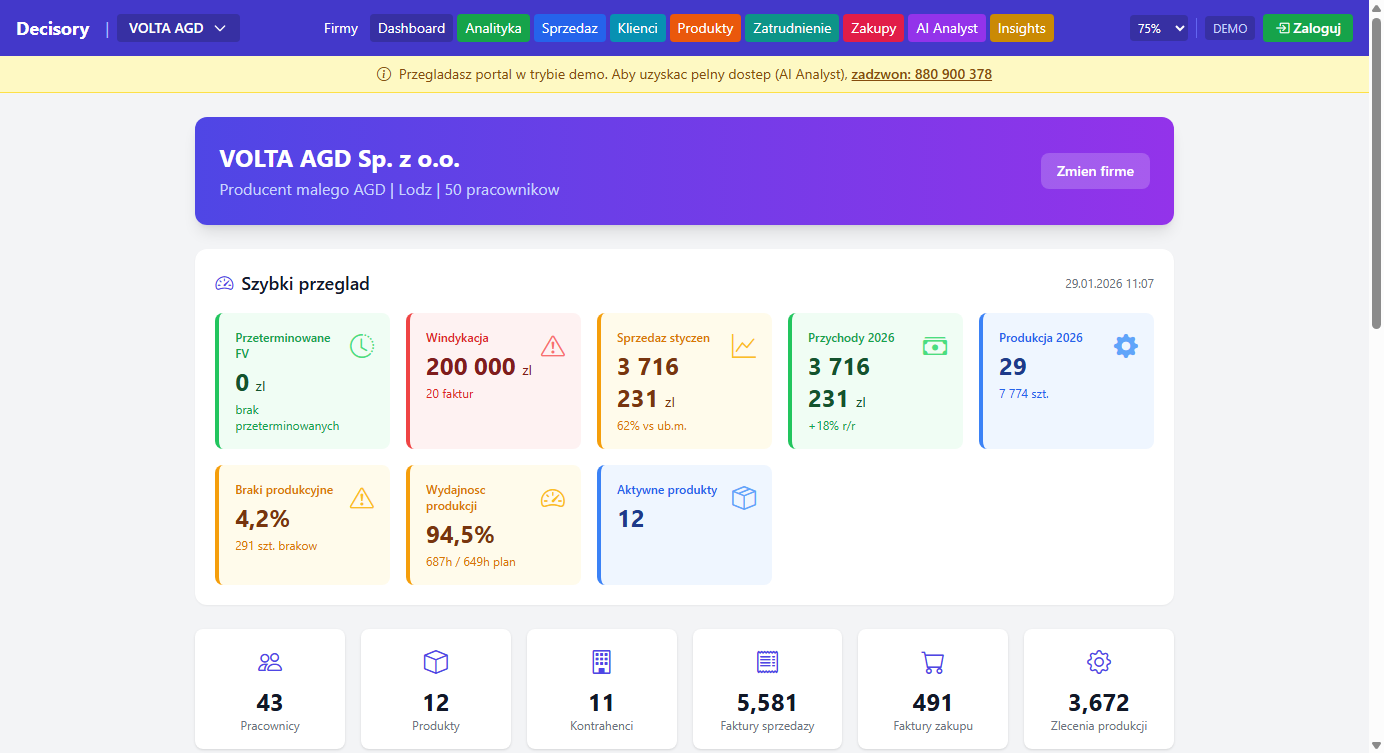The height and width of the screenshot is (753, 1384).
Task: Click the clock icon on Przeterminowane FV card
Action: click(x=362, y=346)
